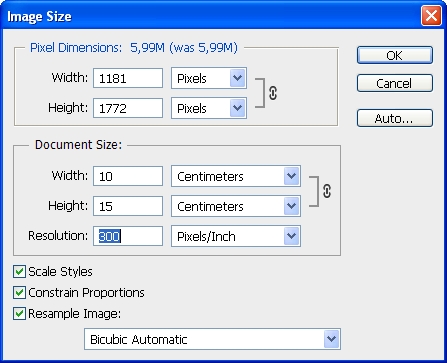The height and width of the screenshot is (363, 447).
Task: Click the Cancel button
Action: point(395,83)
